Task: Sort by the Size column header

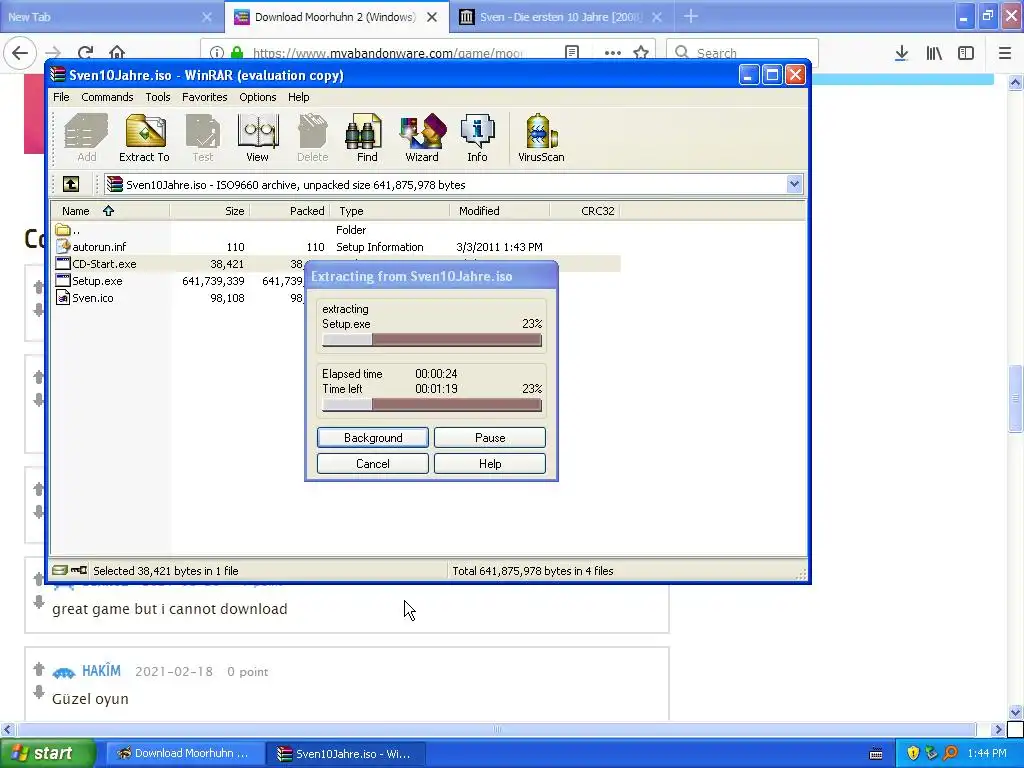Action: click(210, 211)
